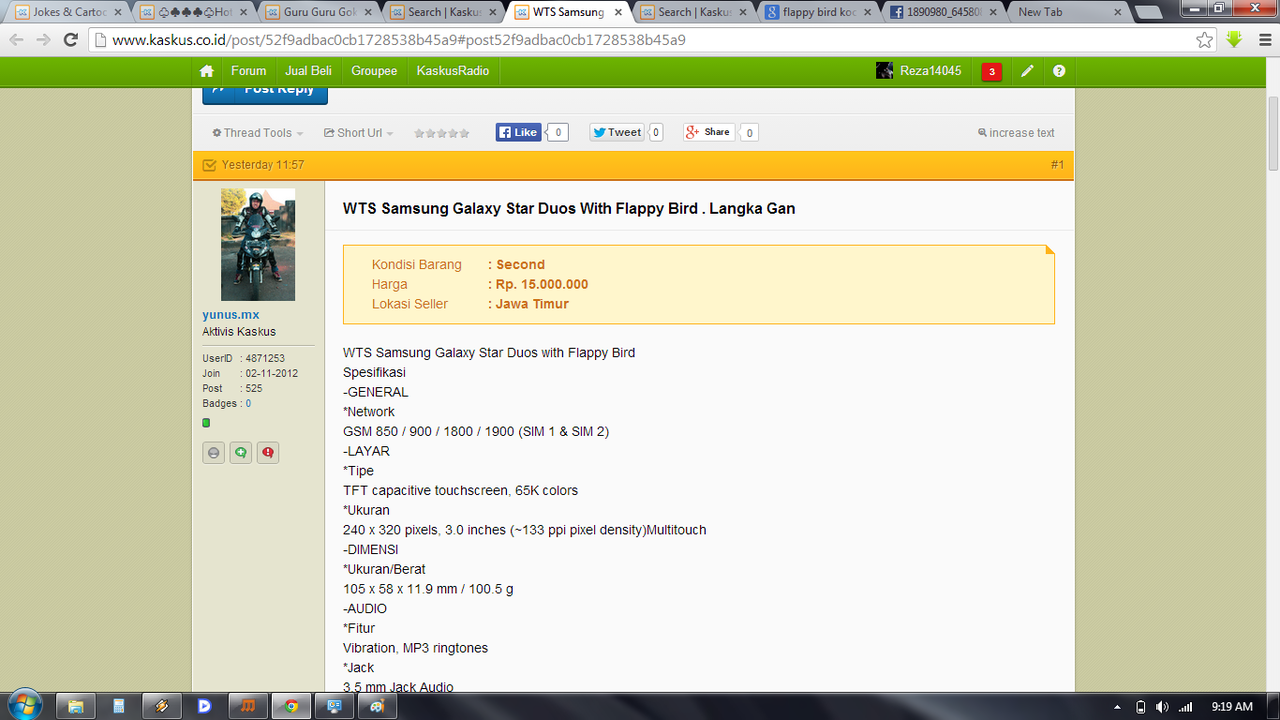Switch to flappy bird Google tab

point(818,12)
